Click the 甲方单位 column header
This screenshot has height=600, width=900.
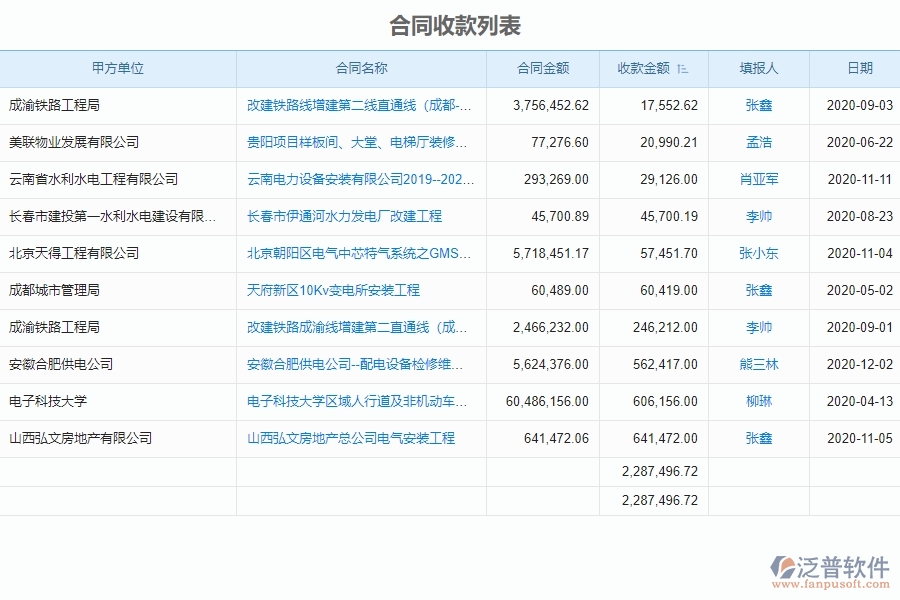pos(119,68)
